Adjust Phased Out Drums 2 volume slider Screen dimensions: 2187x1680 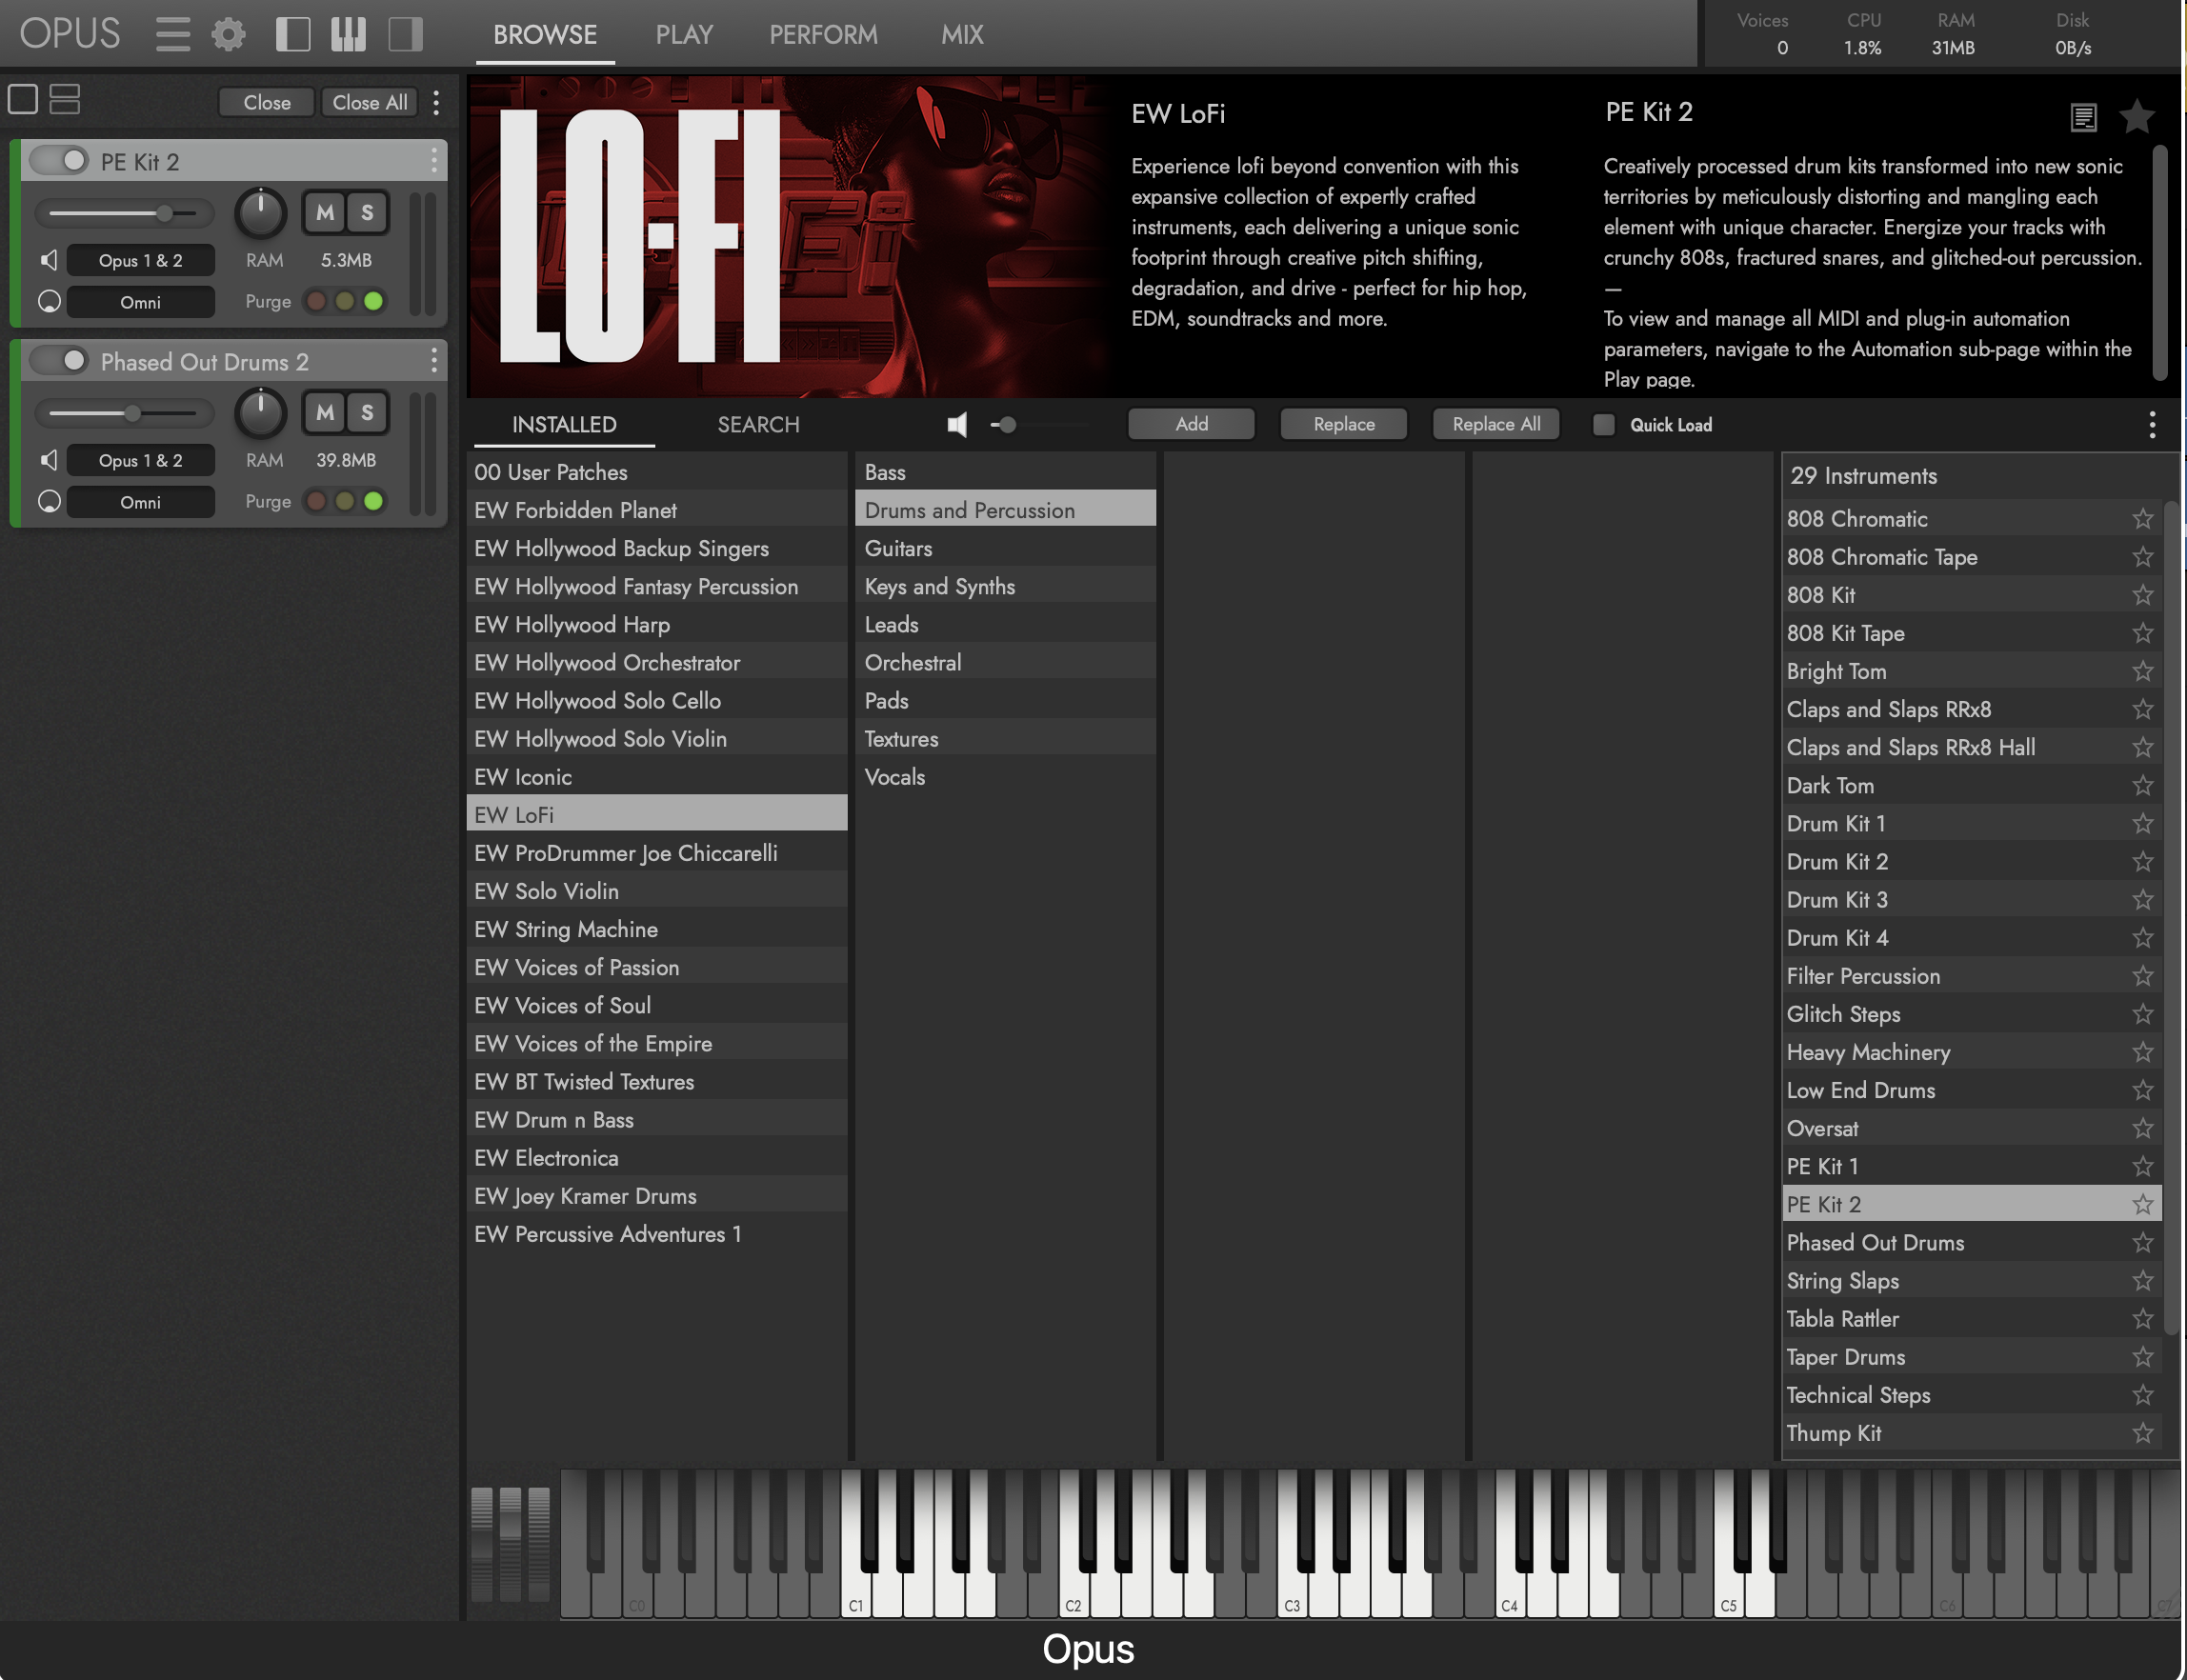(123, 413)
